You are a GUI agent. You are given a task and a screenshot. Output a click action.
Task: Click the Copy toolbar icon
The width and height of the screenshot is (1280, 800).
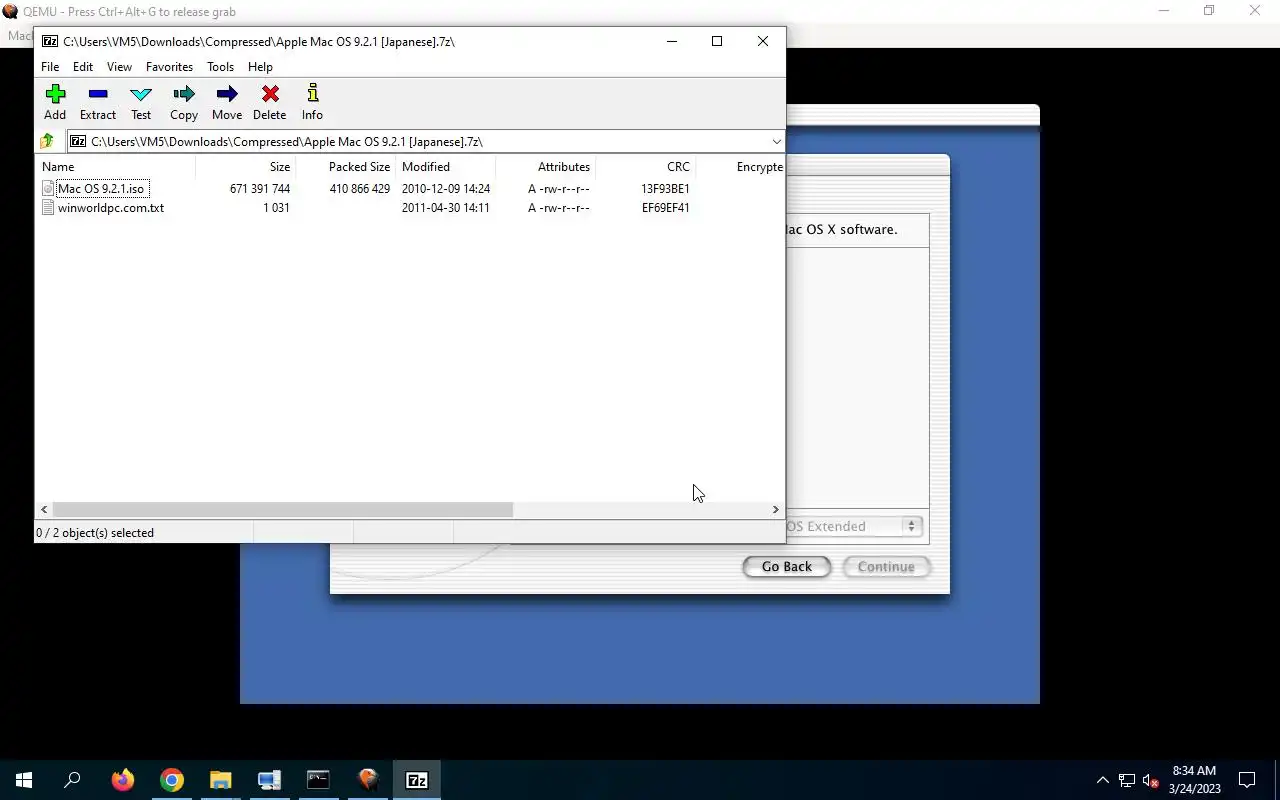[184, 102]
